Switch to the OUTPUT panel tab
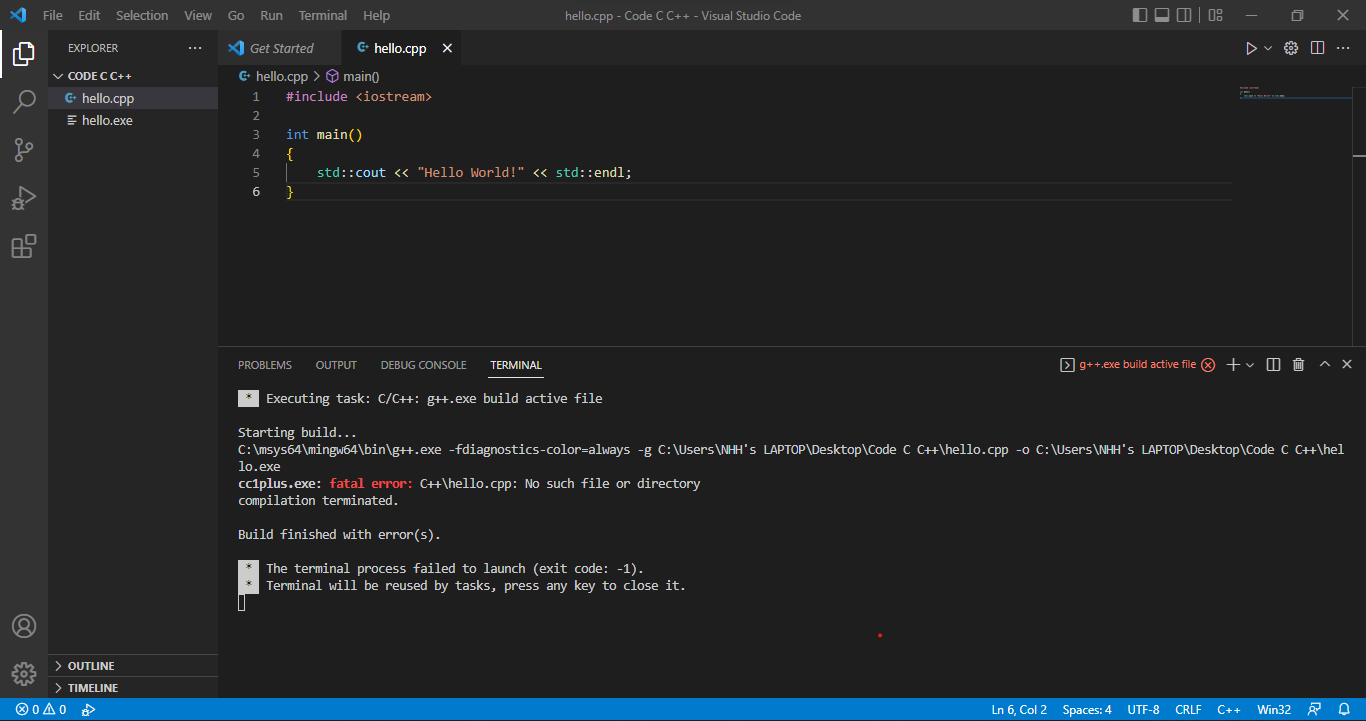 [x=336, y=365]
